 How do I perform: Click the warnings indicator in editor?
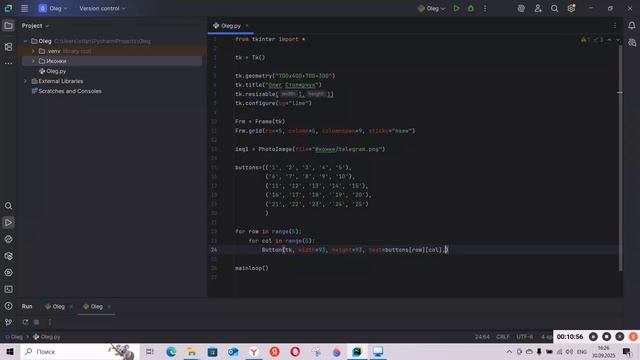tap(591, 40)
